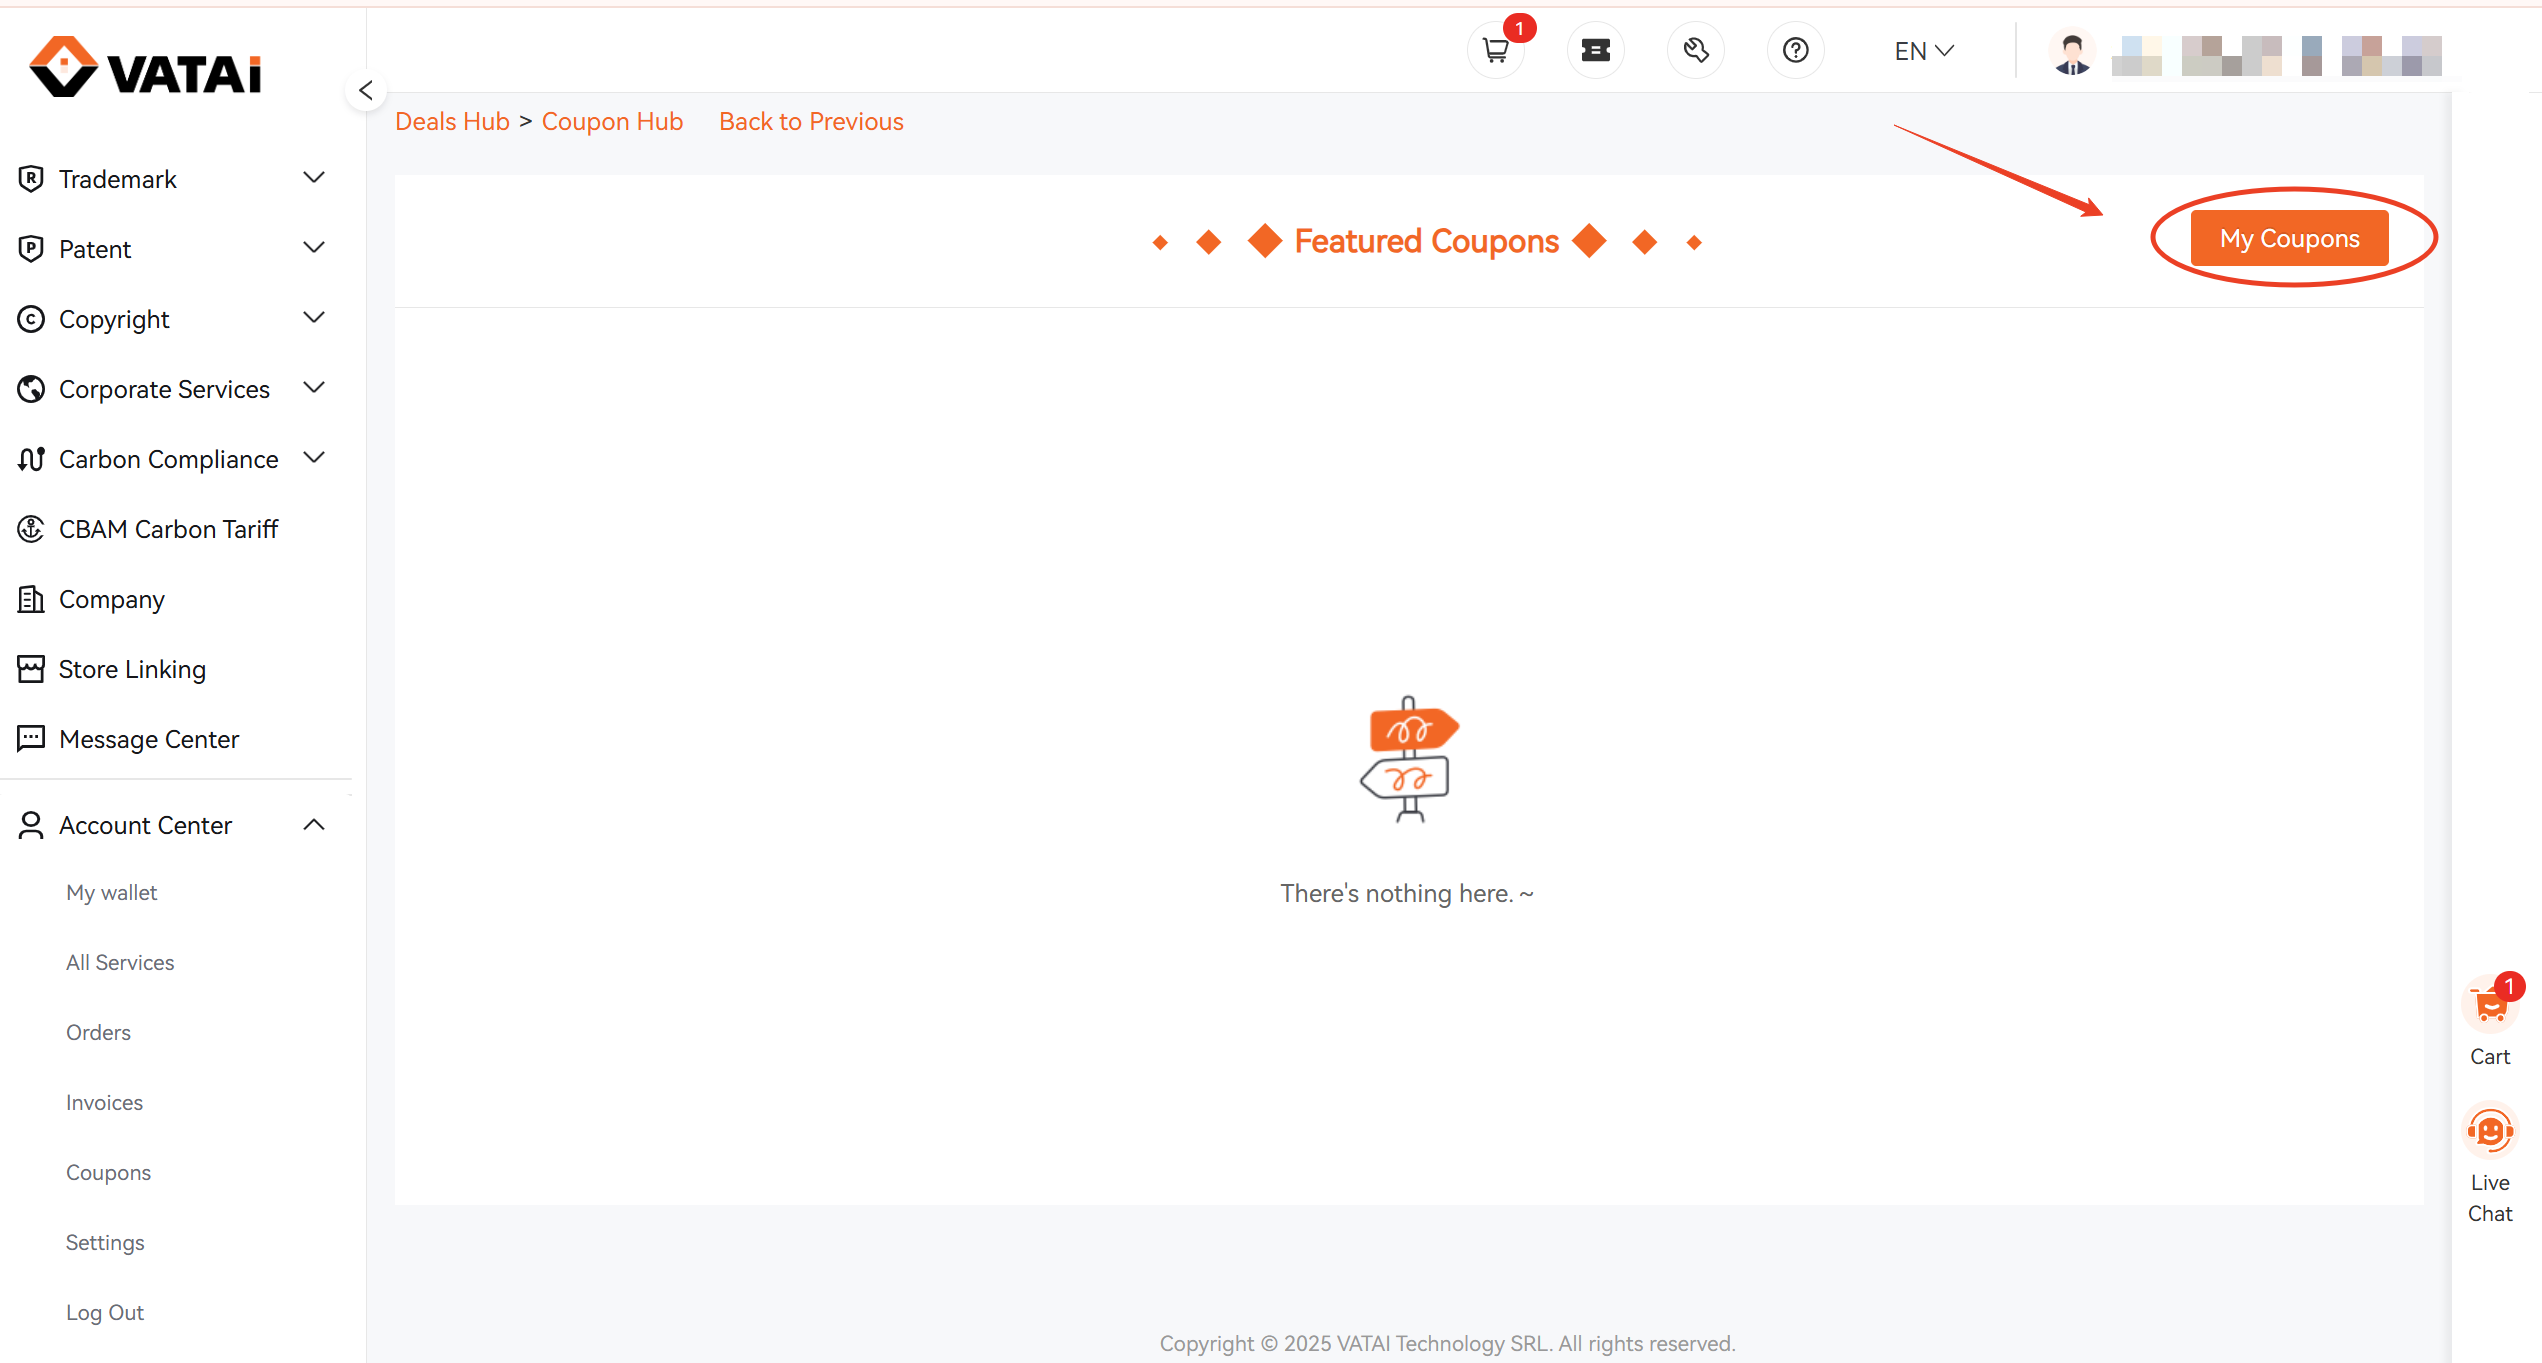This screenshot has width=2542, height=1363.
Task: Open Deals Hub breadcrumb link
Action: (452, 122)
